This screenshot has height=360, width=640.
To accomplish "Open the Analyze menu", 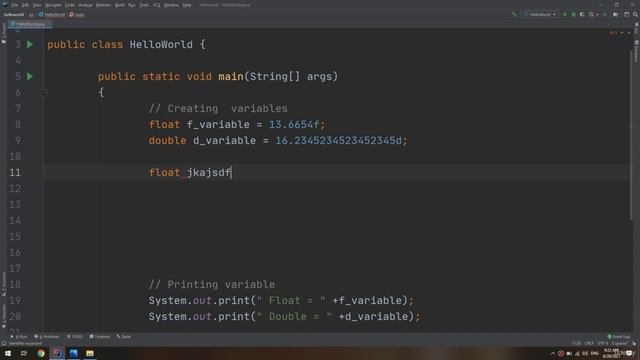I will point(85,5).
